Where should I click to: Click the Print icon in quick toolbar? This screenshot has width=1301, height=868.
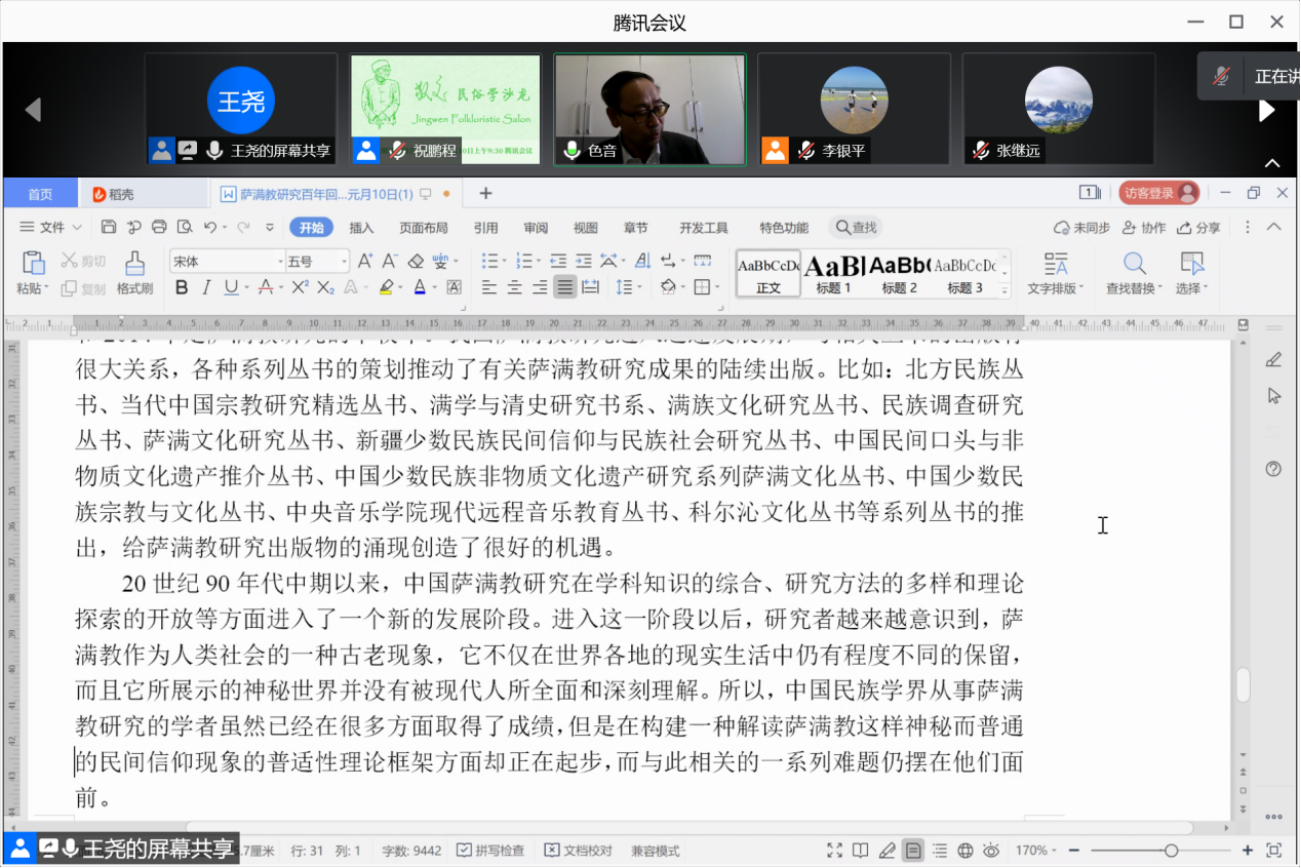(x=159, y=227)
